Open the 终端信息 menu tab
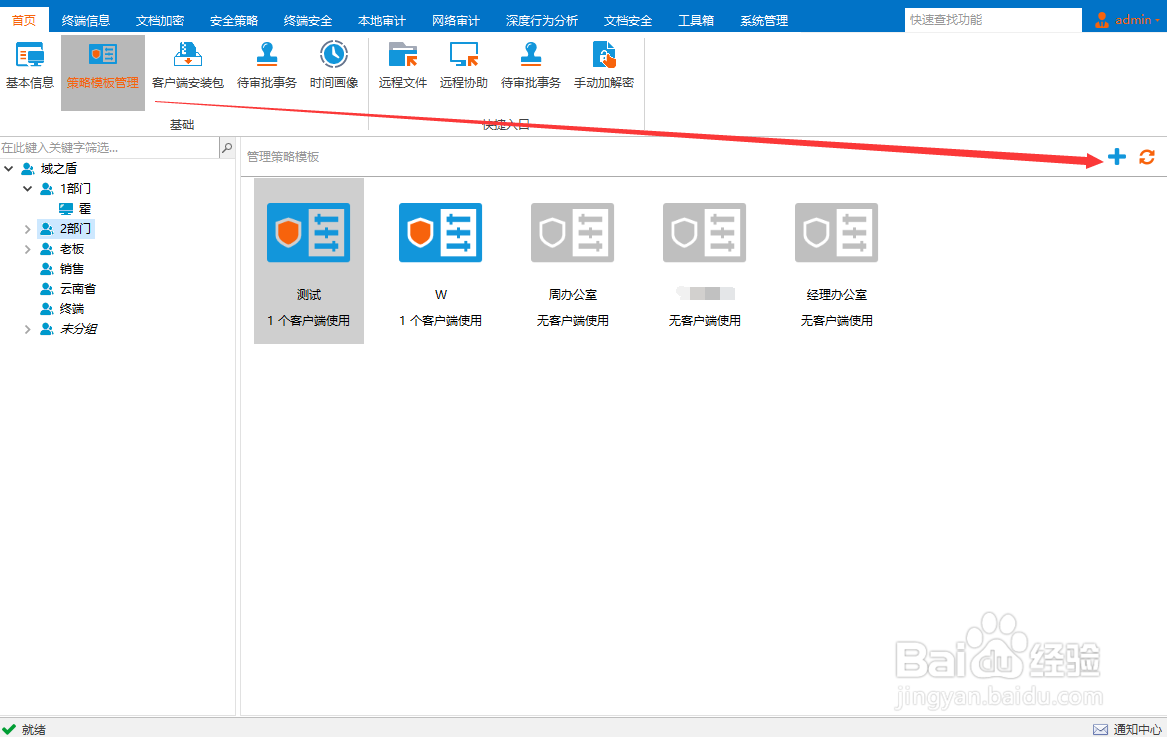The width and height of the screenshot is (1167, 737). [86, 20]
